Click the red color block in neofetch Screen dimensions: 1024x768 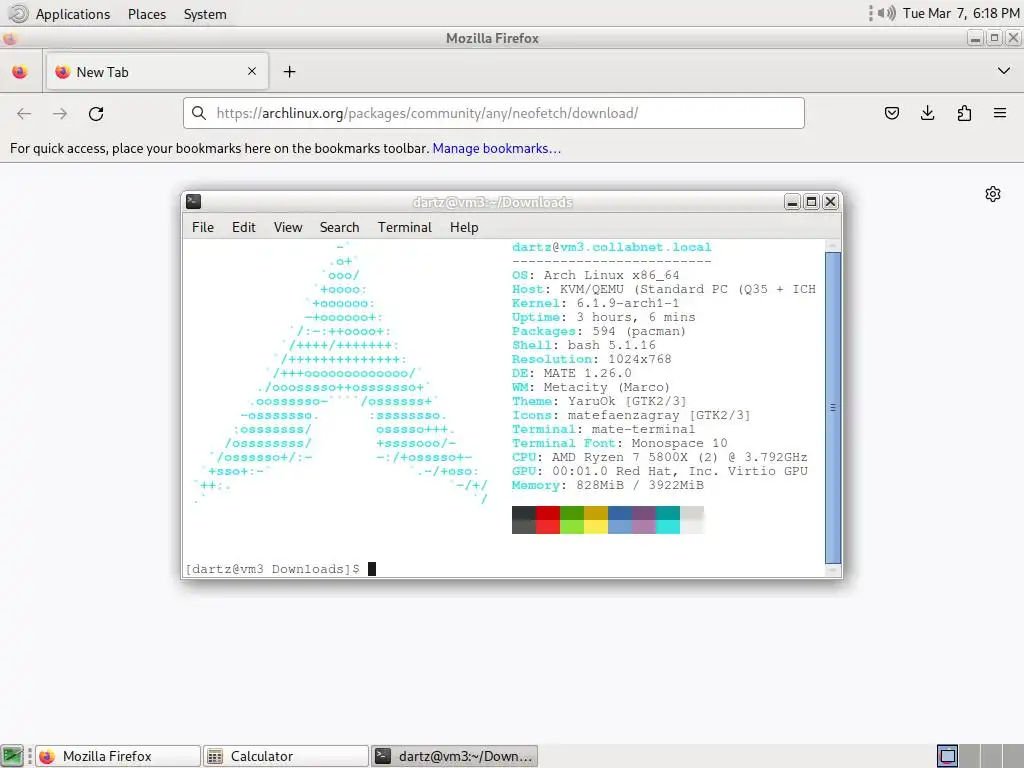coord(548,520)
